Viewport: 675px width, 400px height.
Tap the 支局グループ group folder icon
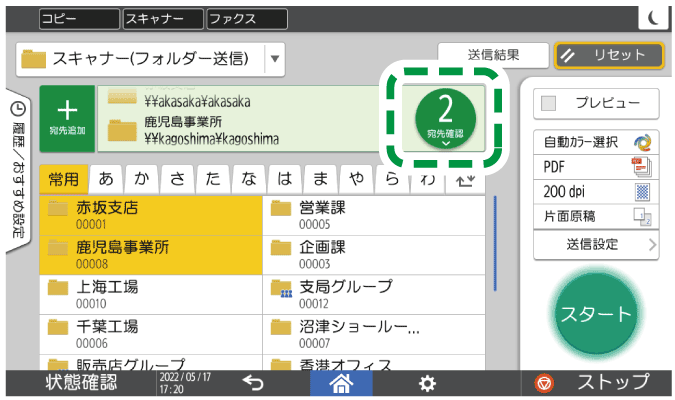tap(281, 288)
